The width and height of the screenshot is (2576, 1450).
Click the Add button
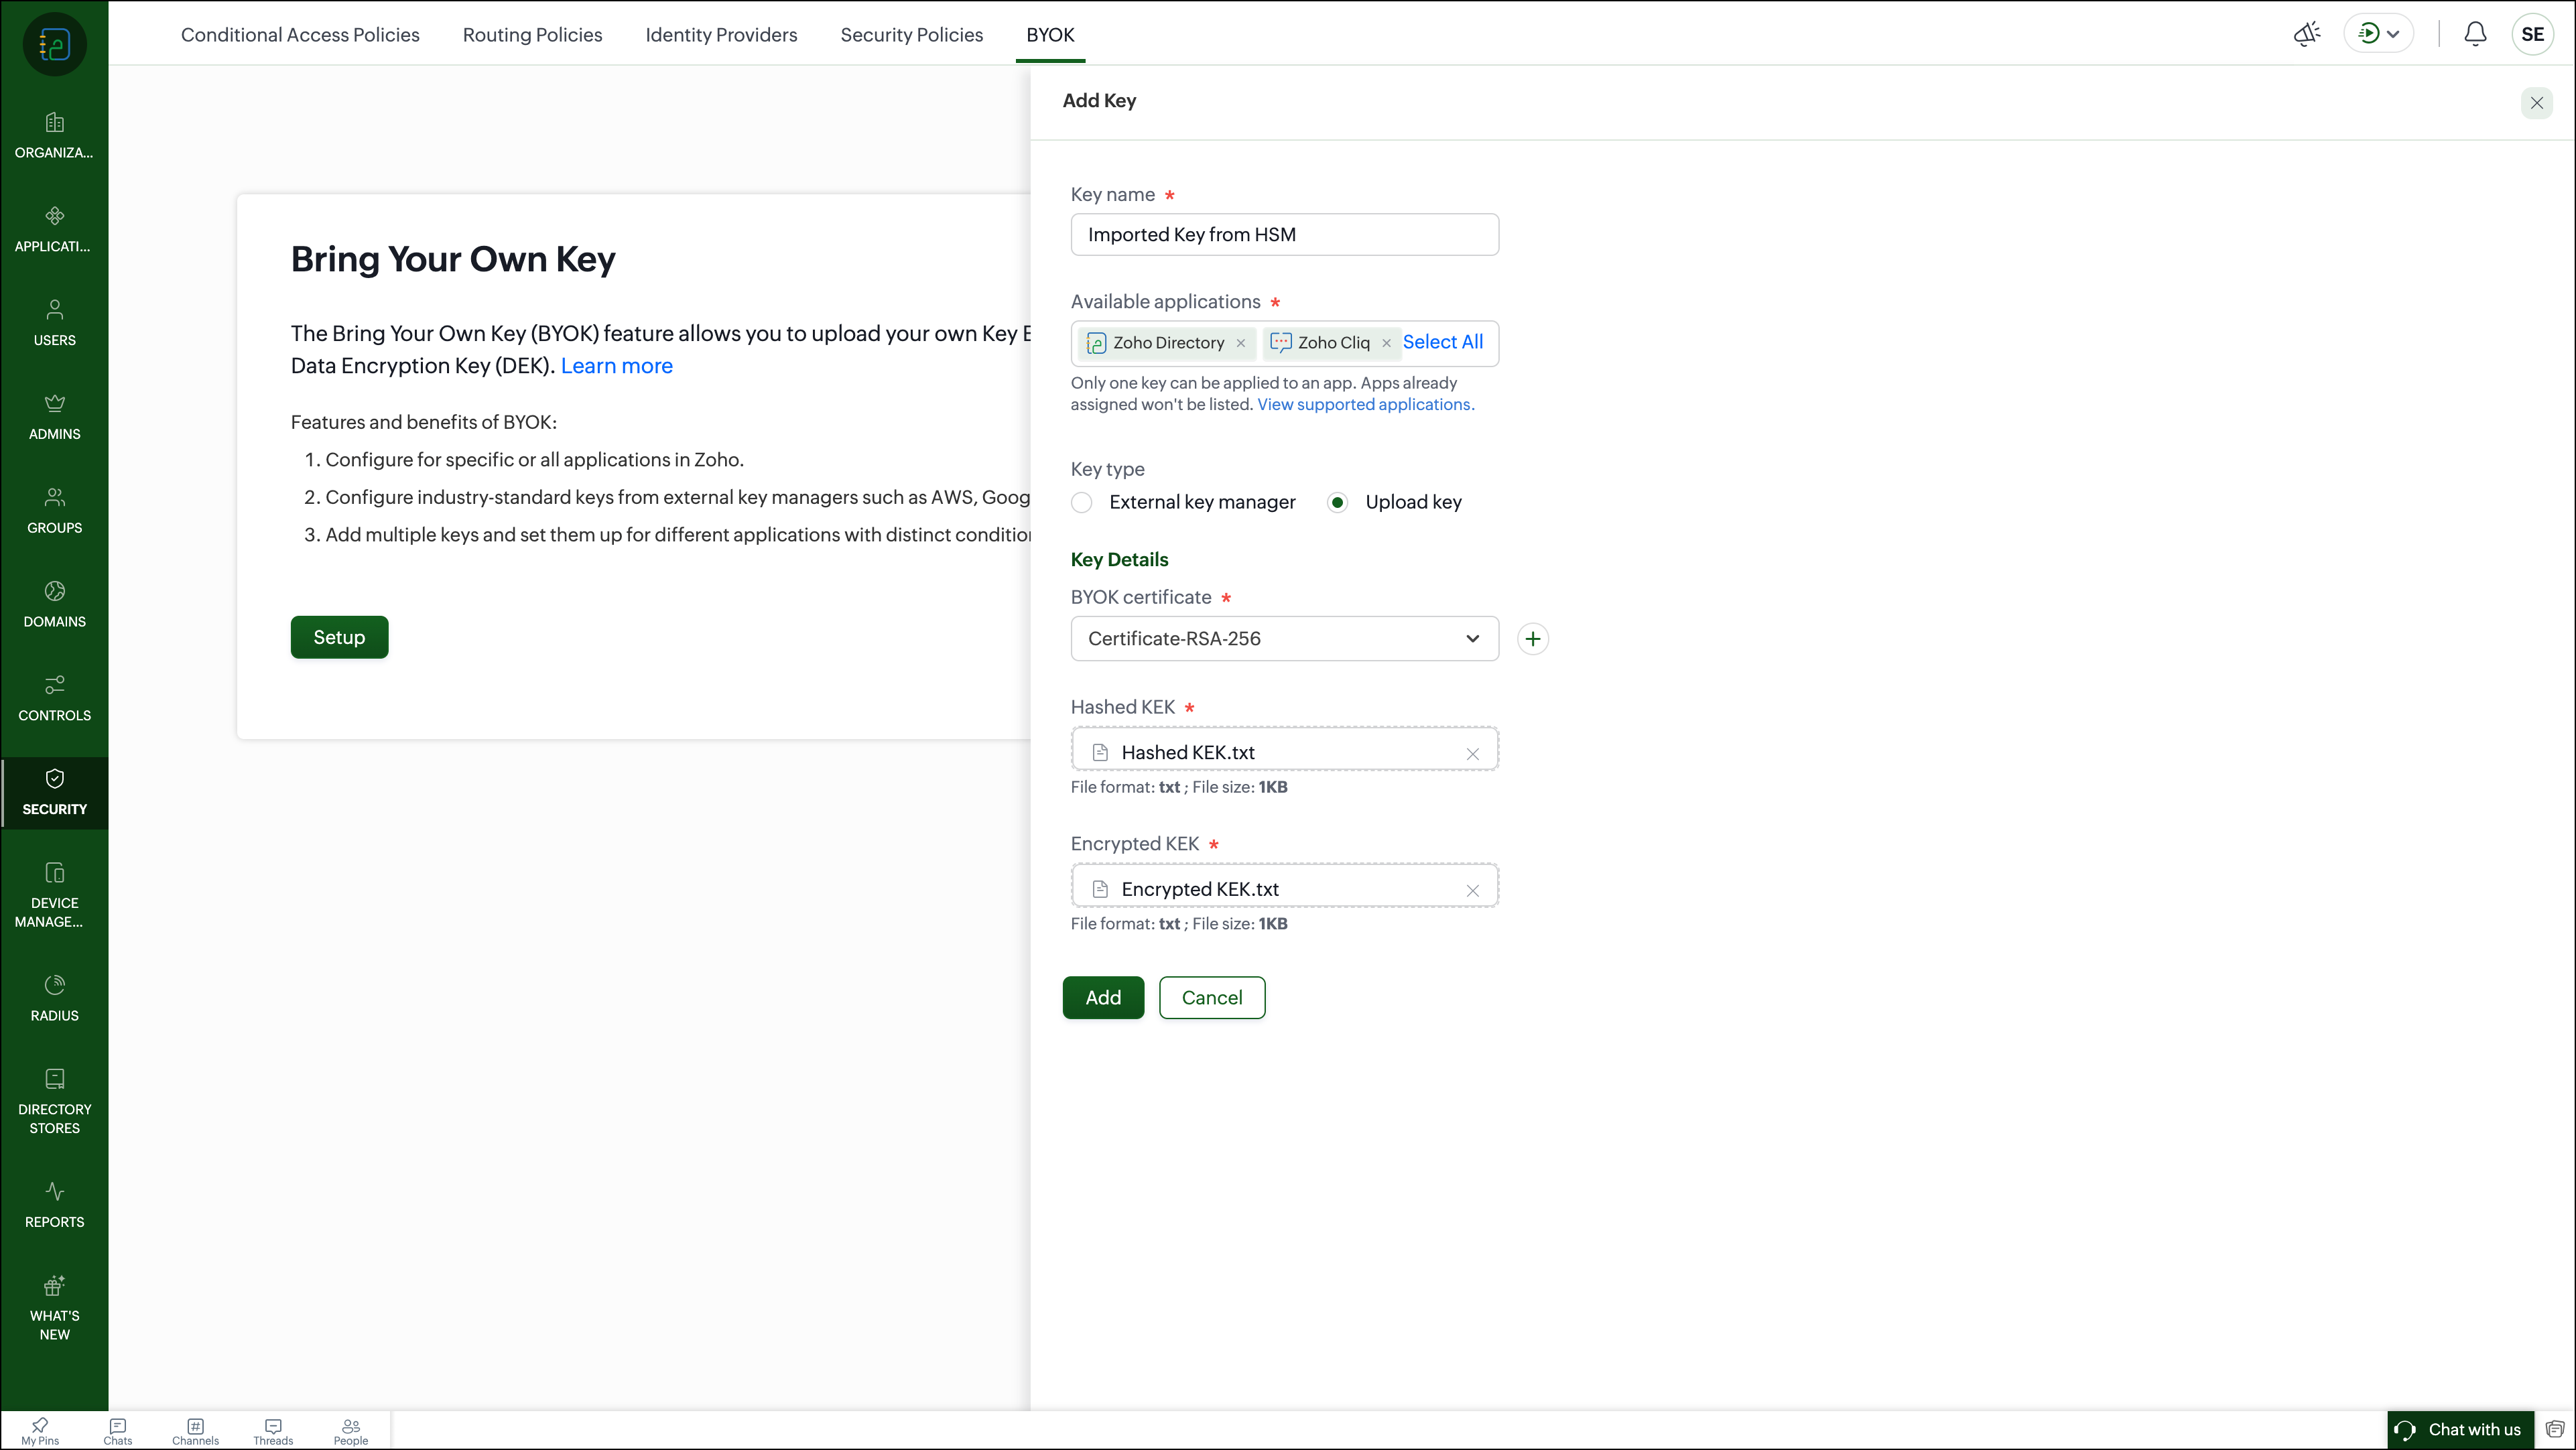pyautogui.click(x=1102, y=998)
